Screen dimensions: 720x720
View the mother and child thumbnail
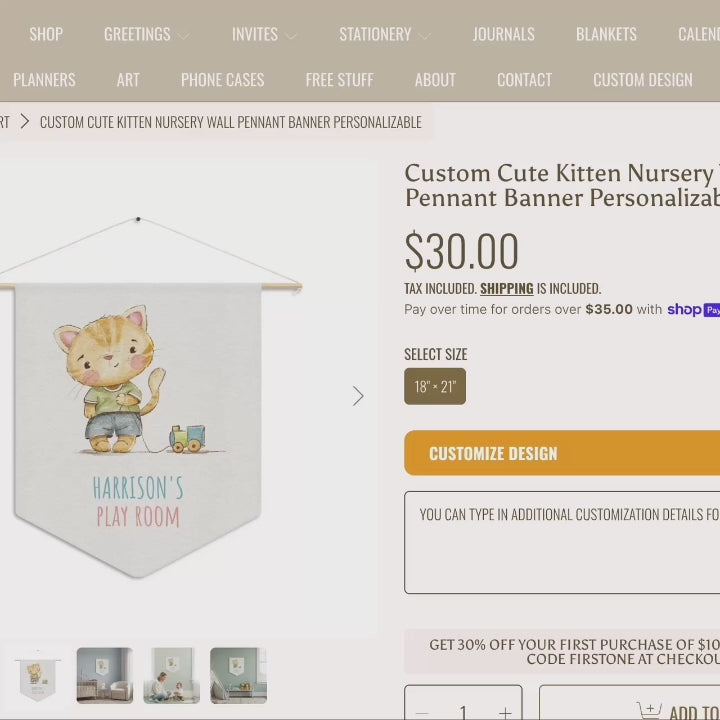coord(172,675)
